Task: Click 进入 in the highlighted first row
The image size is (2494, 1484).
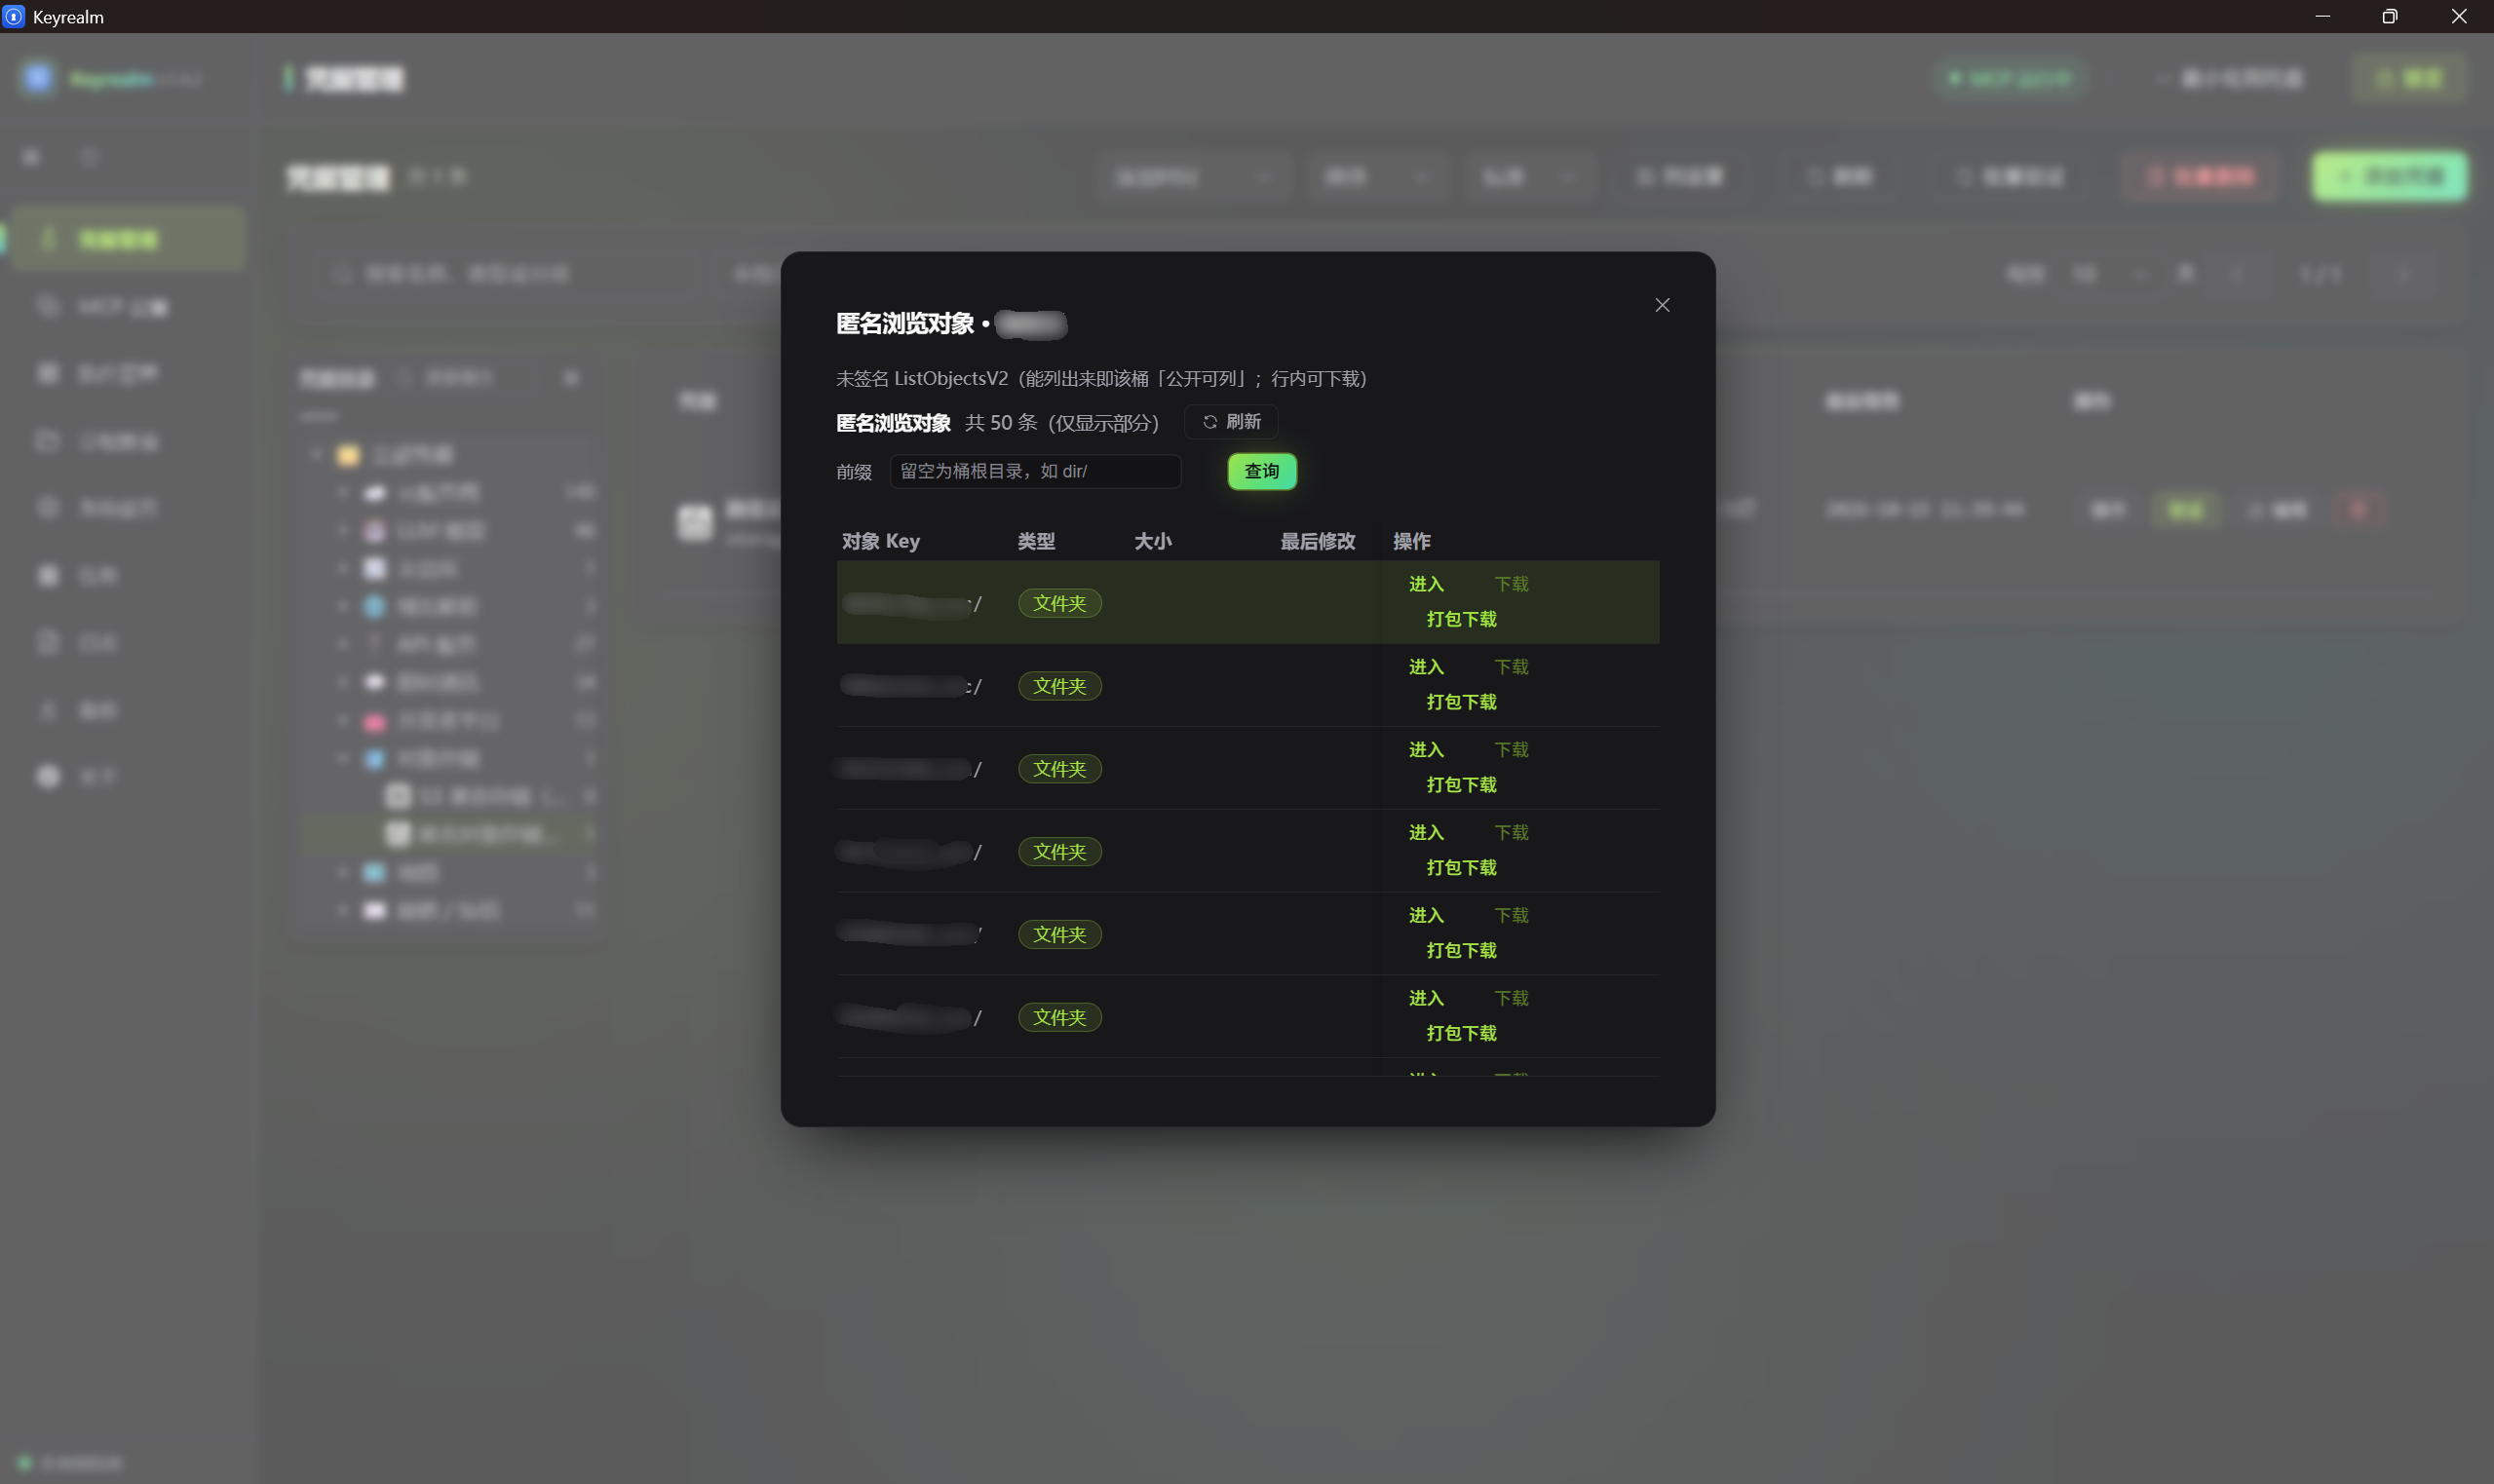Action: 1426,584
